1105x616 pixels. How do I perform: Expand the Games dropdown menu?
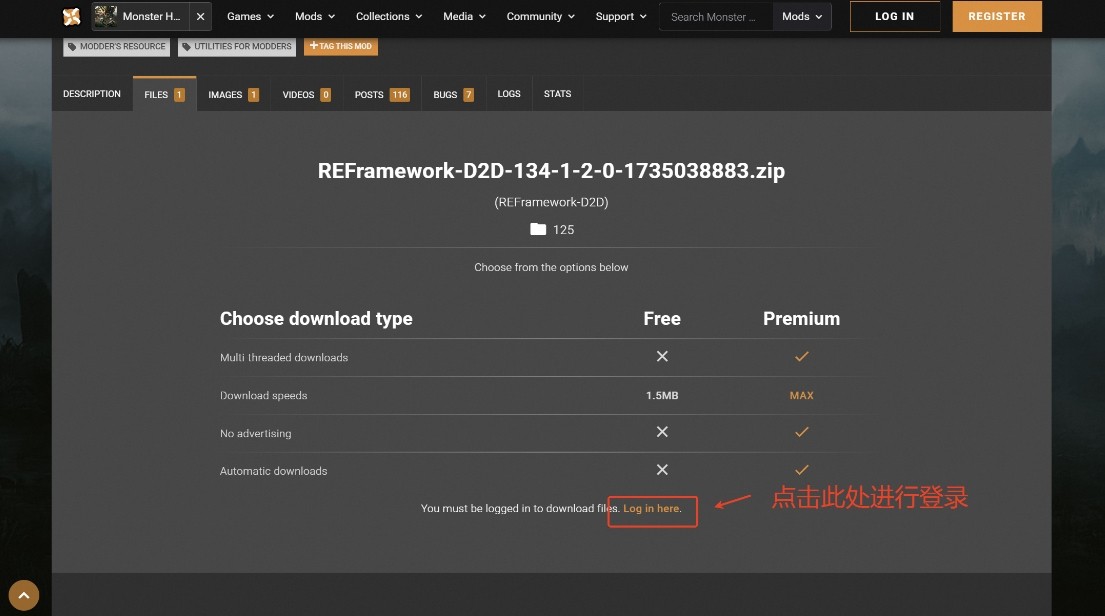[250, 17]
